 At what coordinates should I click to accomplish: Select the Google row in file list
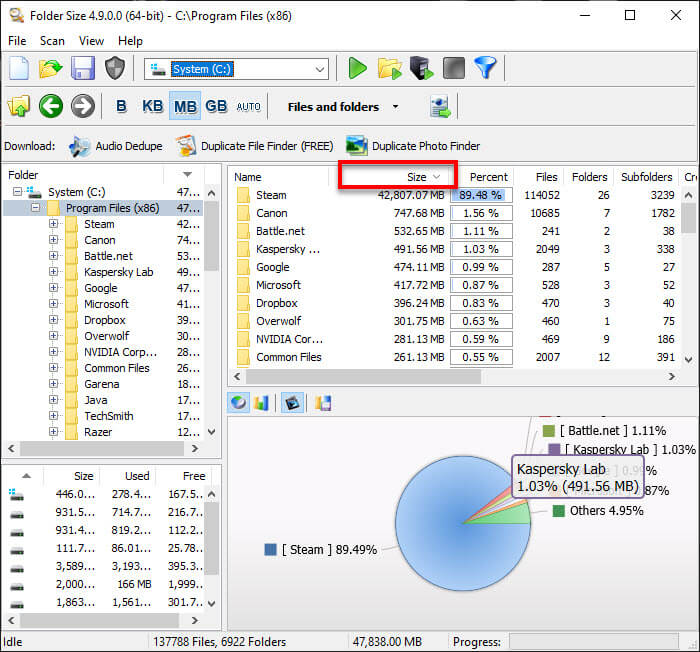click(x=454, y=267)
